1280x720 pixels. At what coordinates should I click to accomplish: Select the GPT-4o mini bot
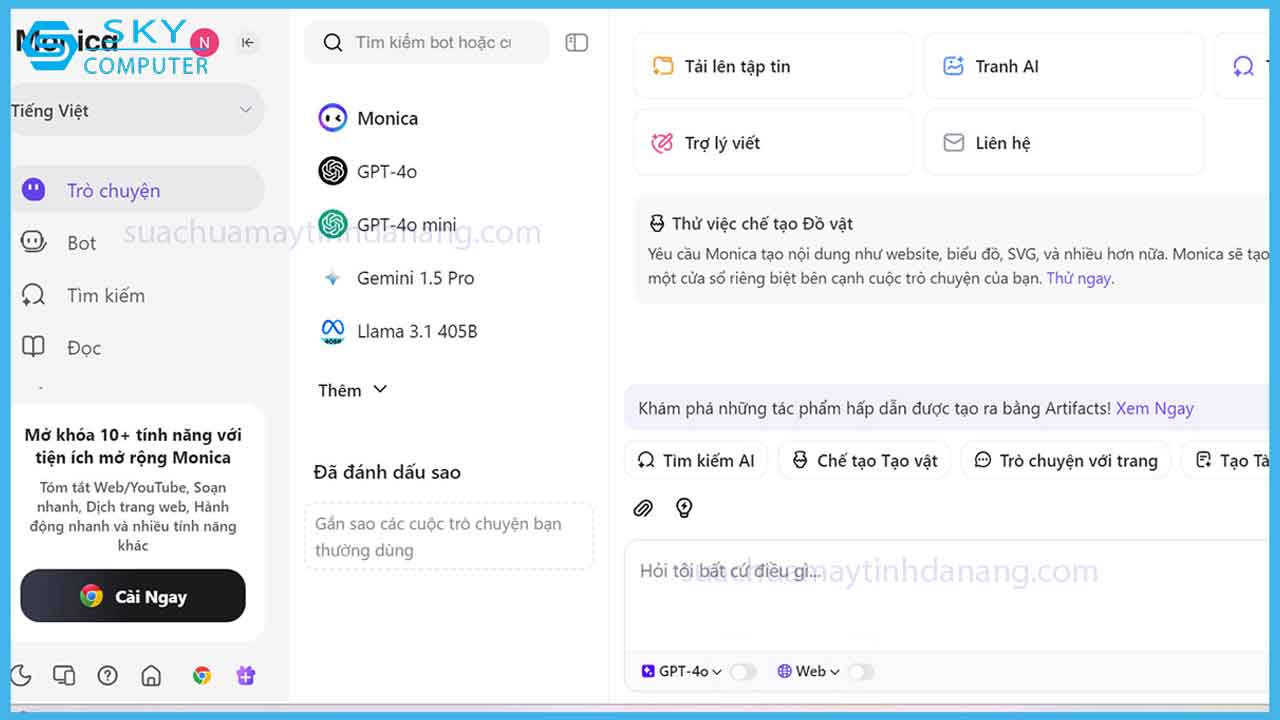[387, 224]
